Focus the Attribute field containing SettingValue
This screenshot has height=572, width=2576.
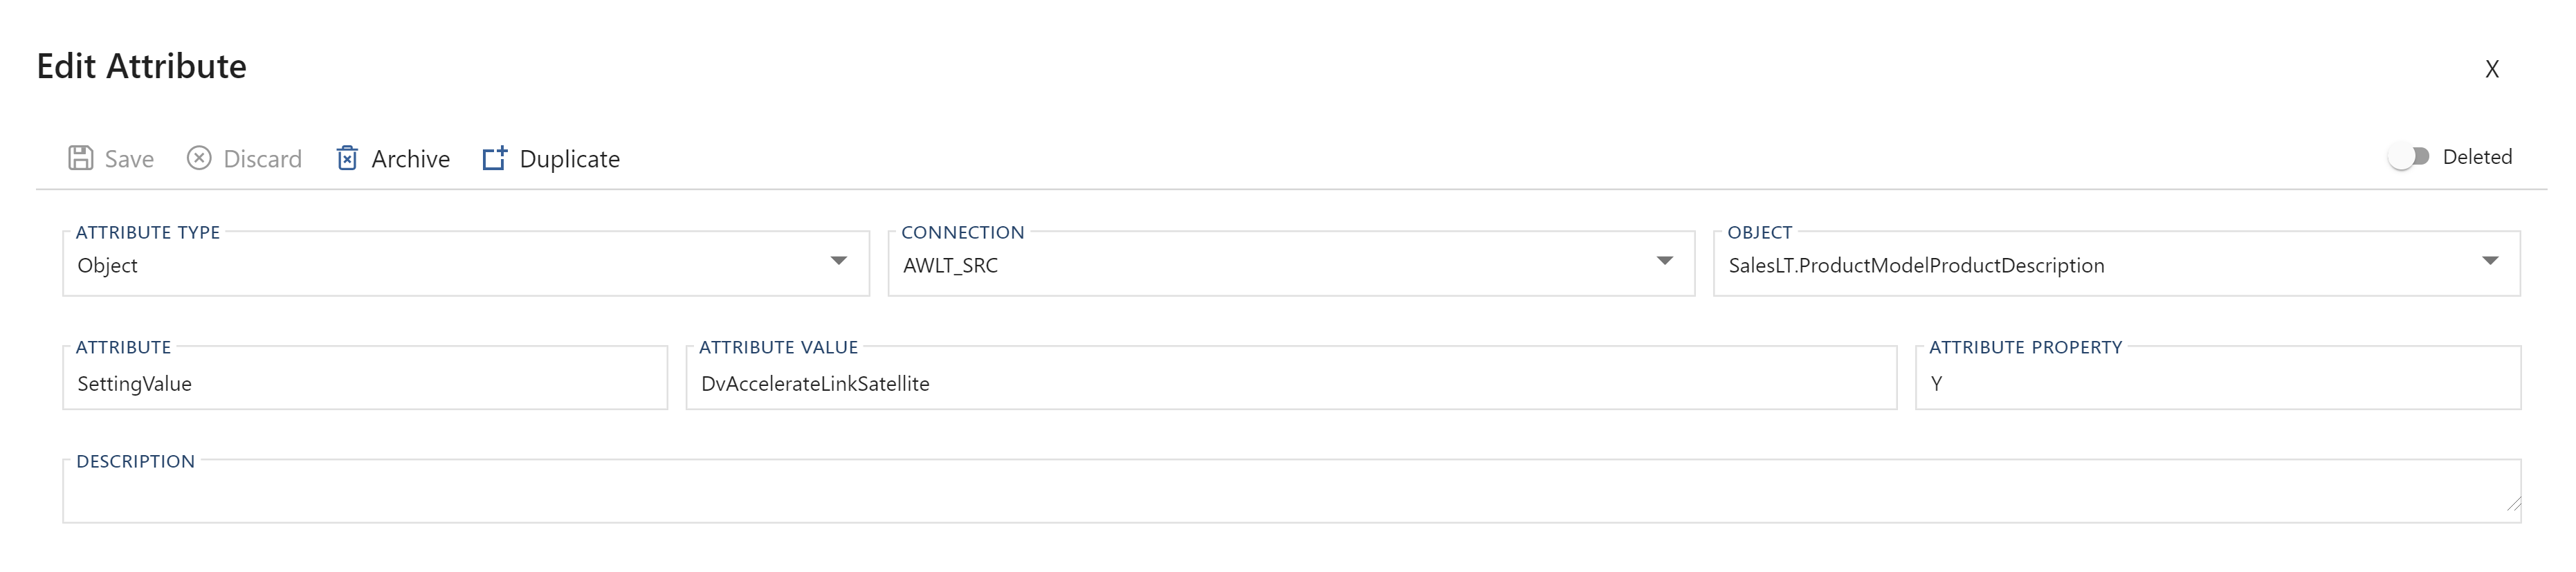click(x=364, y=384)
